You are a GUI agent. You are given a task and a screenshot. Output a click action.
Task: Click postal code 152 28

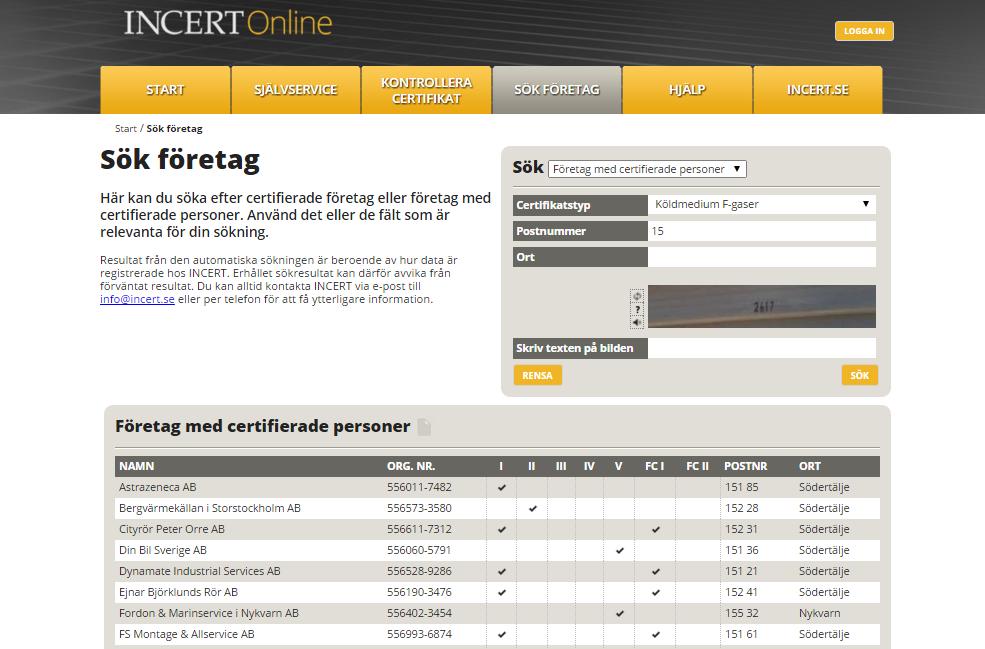pyautogui.click(x=742, y=508)
